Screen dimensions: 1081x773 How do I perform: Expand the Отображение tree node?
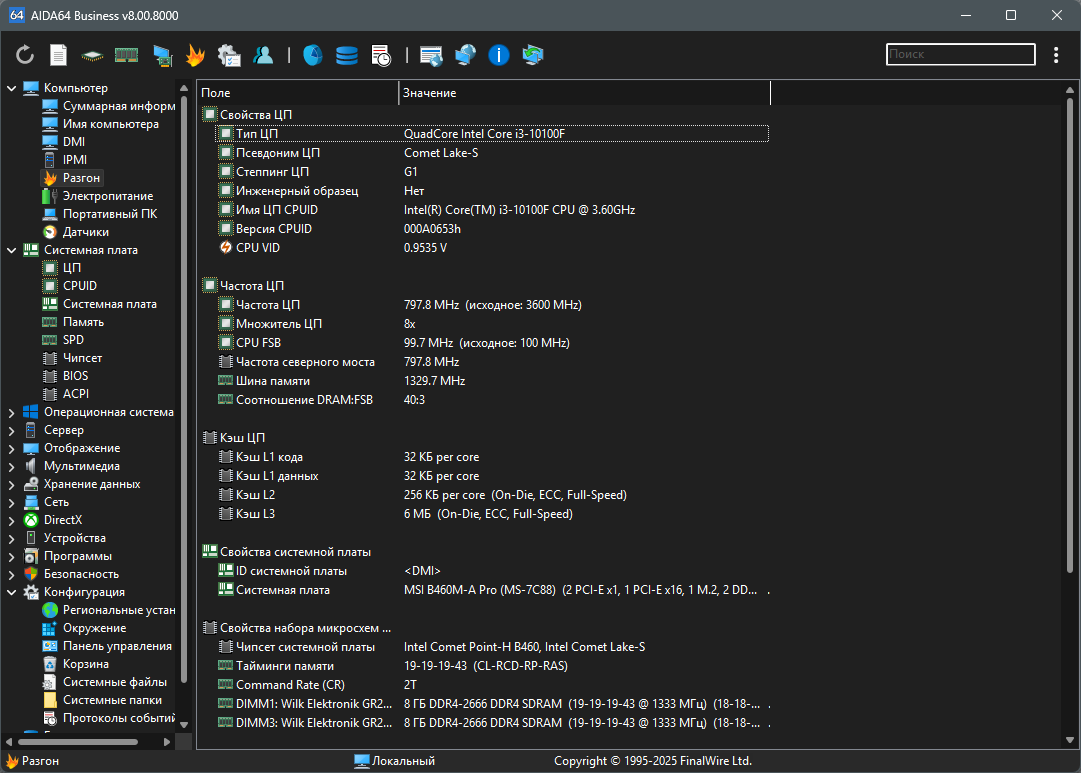(11, 448)
